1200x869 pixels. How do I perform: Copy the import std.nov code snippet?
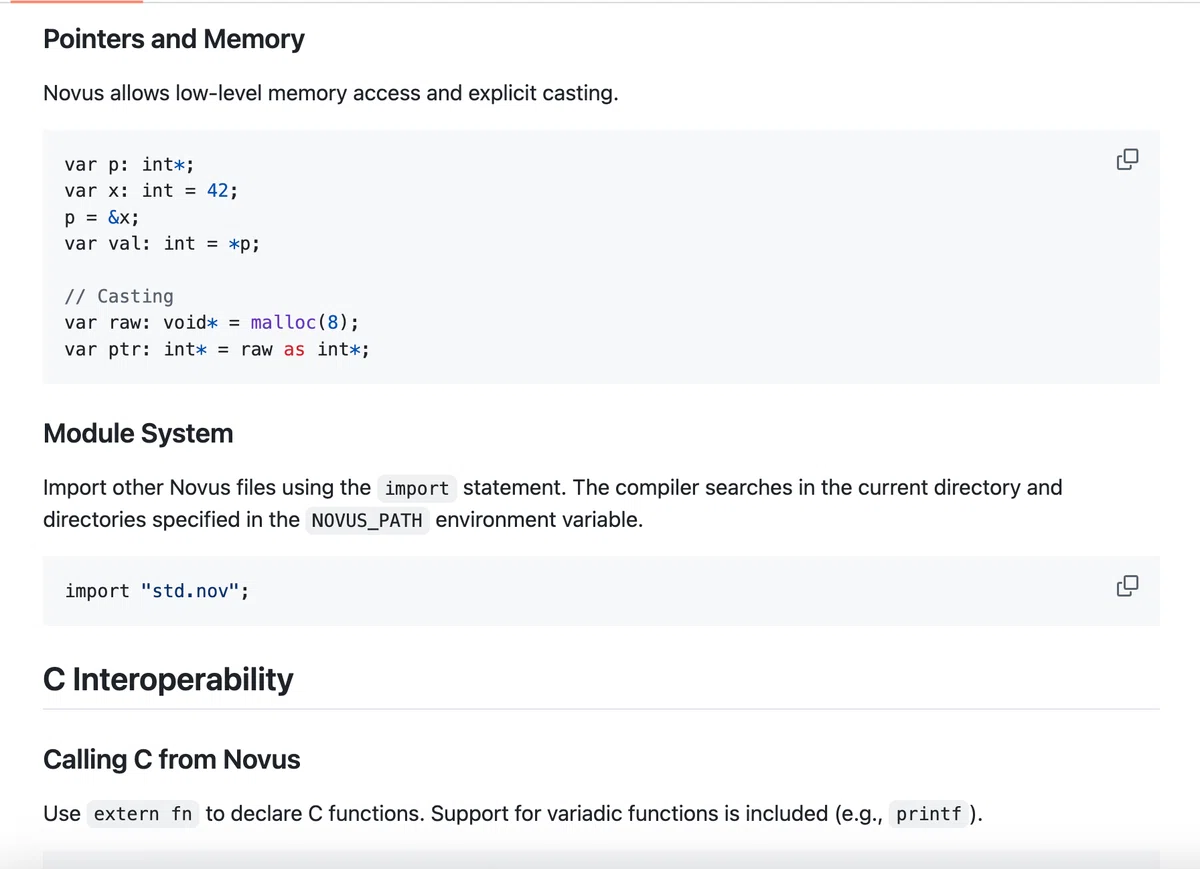pos(1127,586)
